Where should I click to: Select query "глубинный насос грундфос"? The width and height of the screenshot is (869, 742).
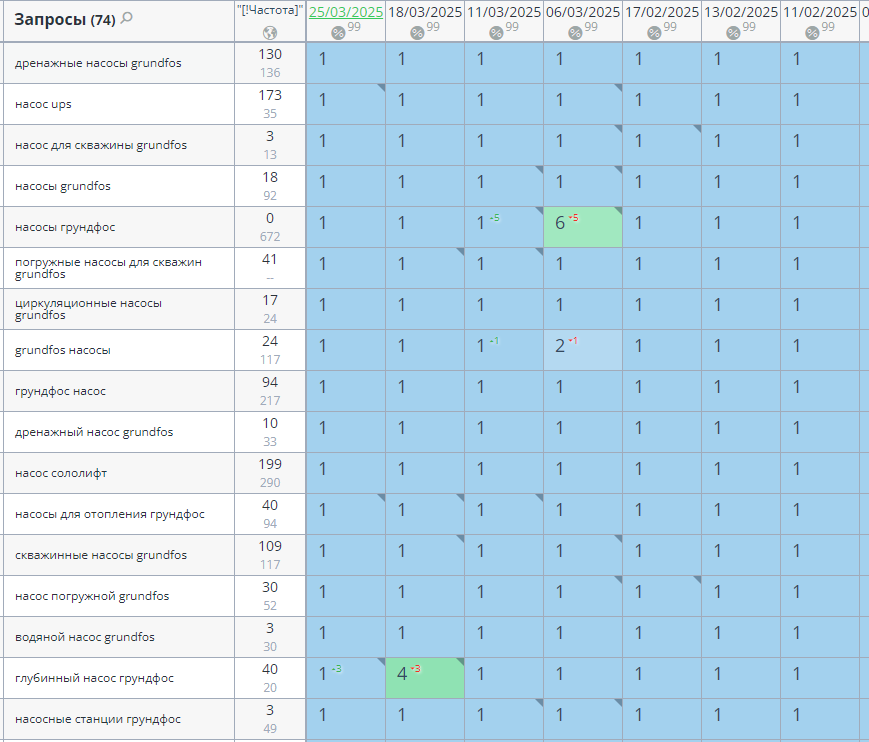(x=94, y=678)
